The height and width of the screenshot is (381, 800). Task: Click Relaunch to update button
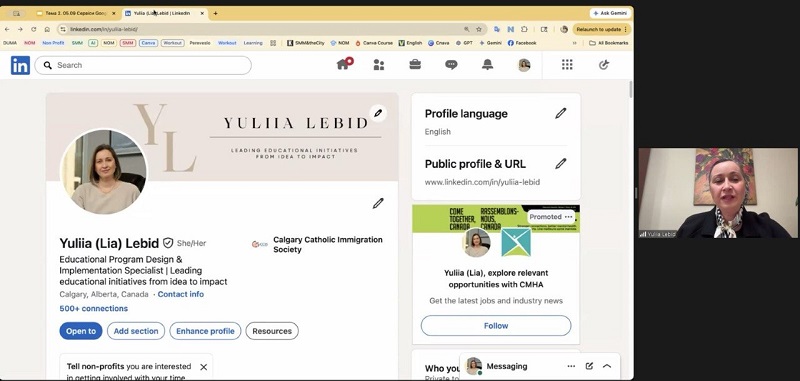coord(602,30)
